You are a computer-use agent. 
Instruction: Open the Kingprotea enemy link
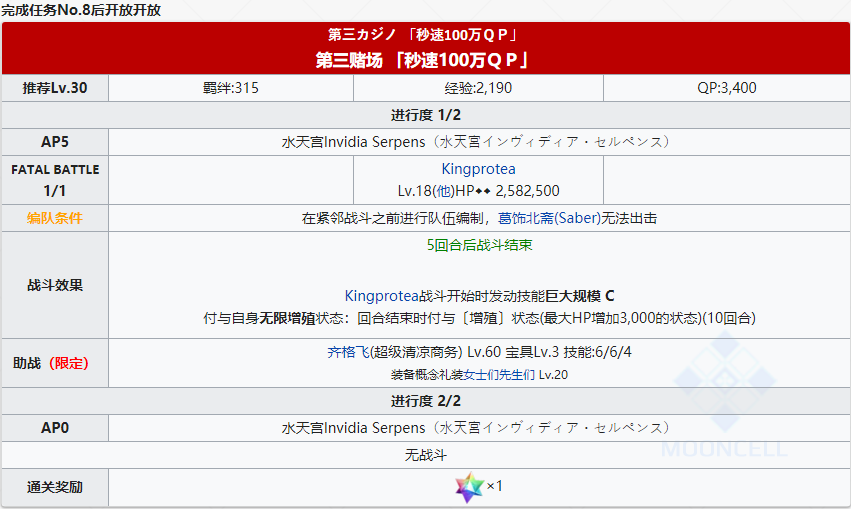[478, 169]
